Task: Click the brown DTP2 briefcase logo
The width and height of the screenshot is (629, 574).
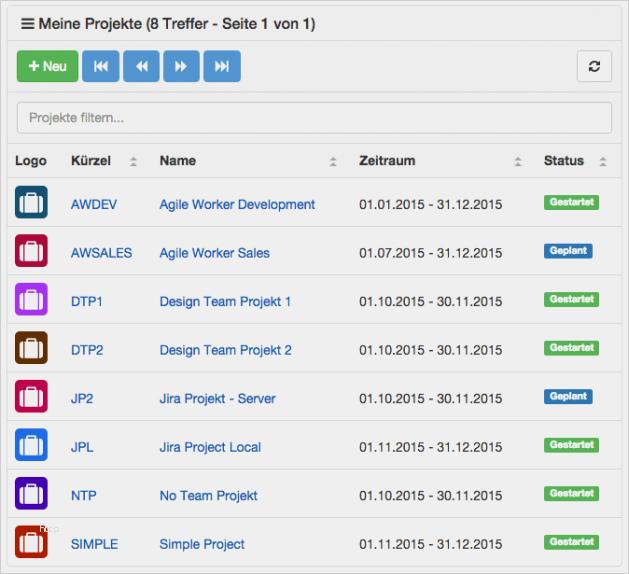Action: [31, 348]
